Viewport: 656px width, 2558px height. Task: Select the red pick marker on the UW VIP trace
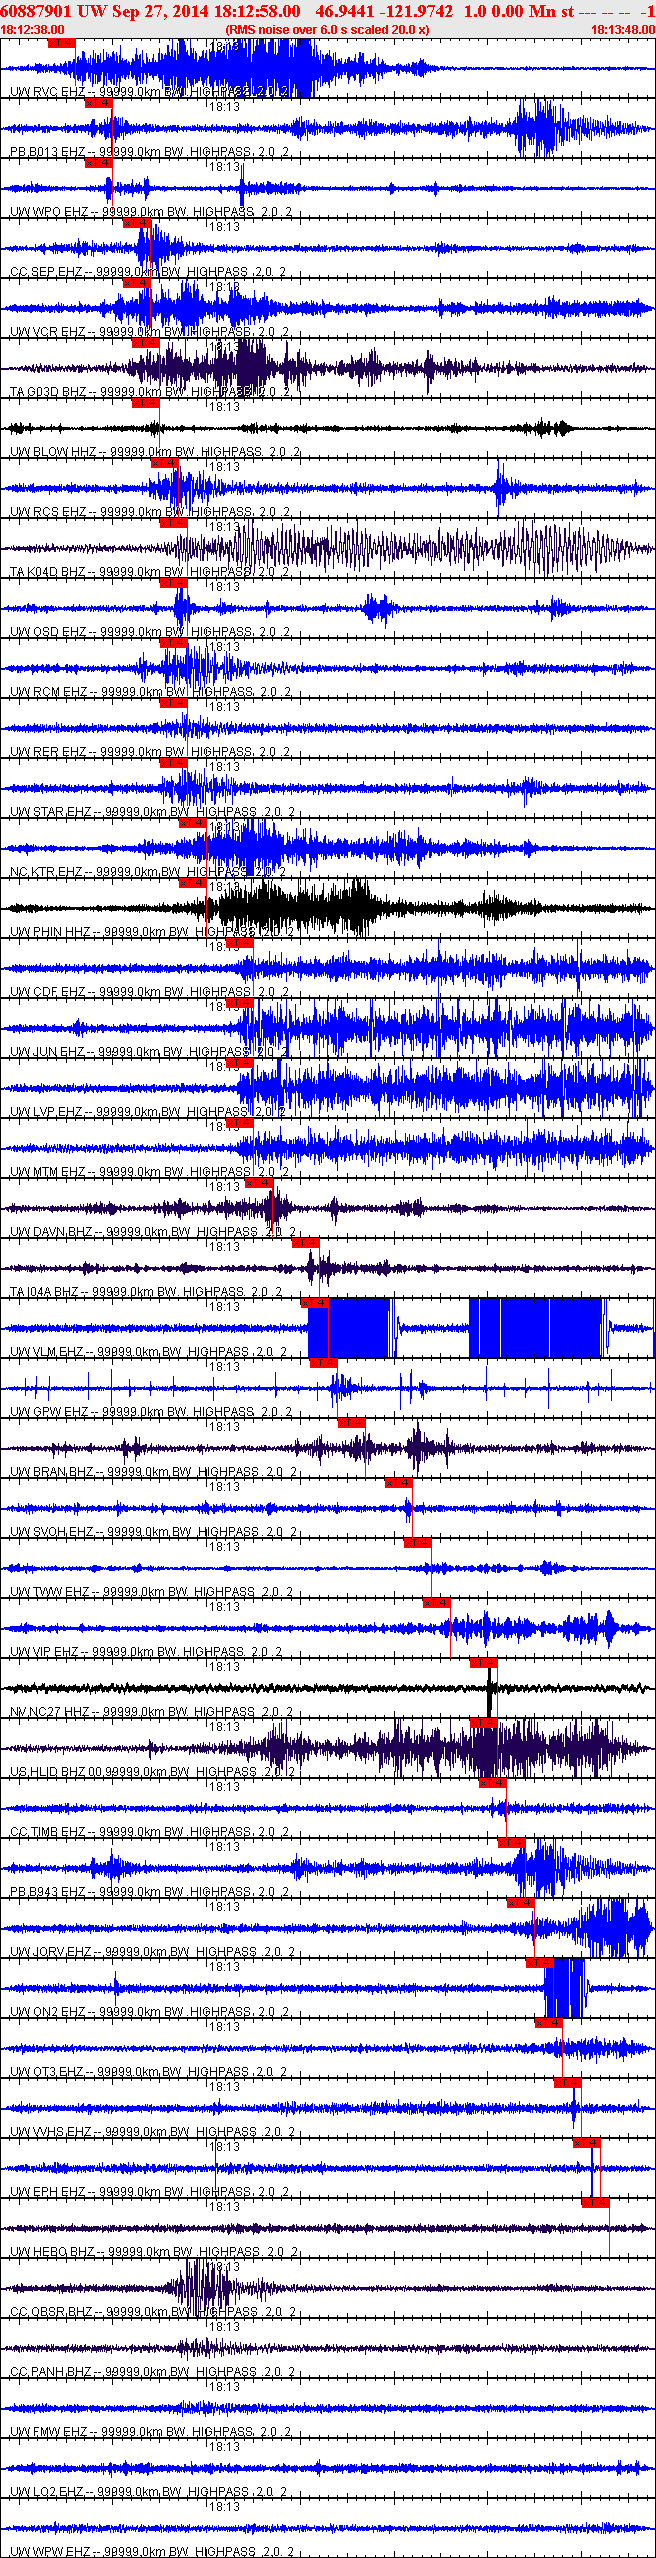437,1603
